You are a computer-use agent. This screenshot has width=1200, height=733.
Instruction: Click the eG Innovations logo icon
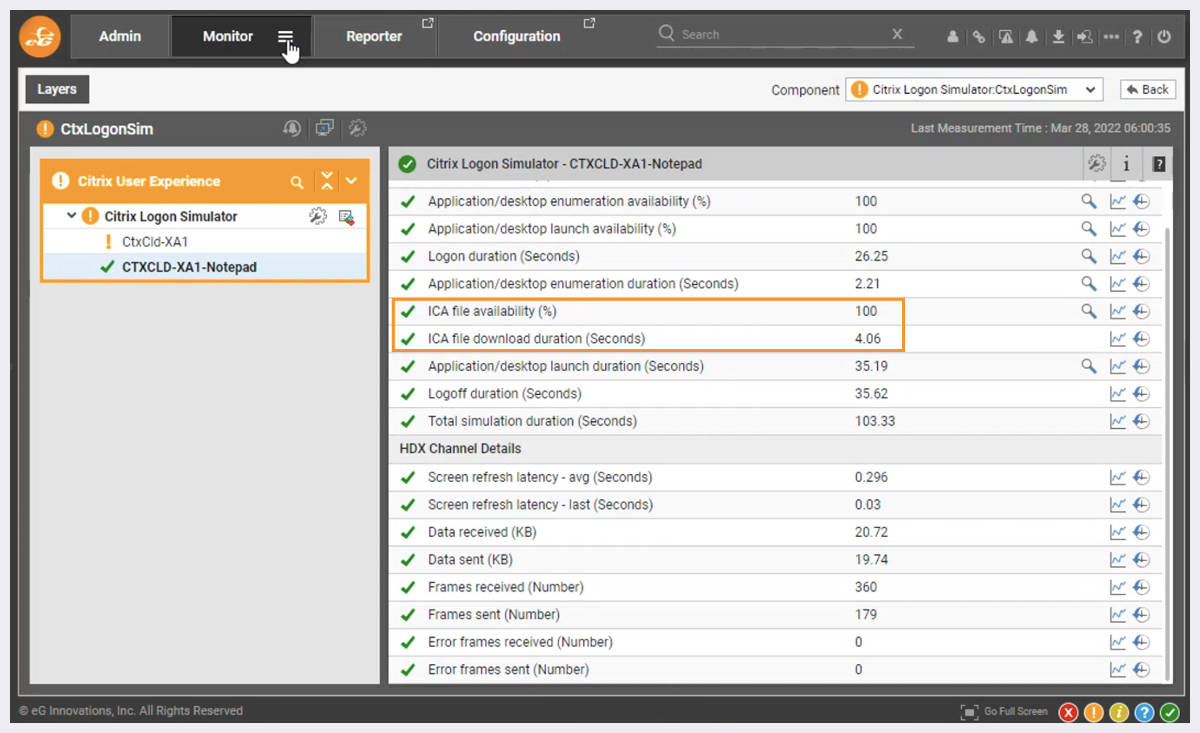[x=41, y=37]
